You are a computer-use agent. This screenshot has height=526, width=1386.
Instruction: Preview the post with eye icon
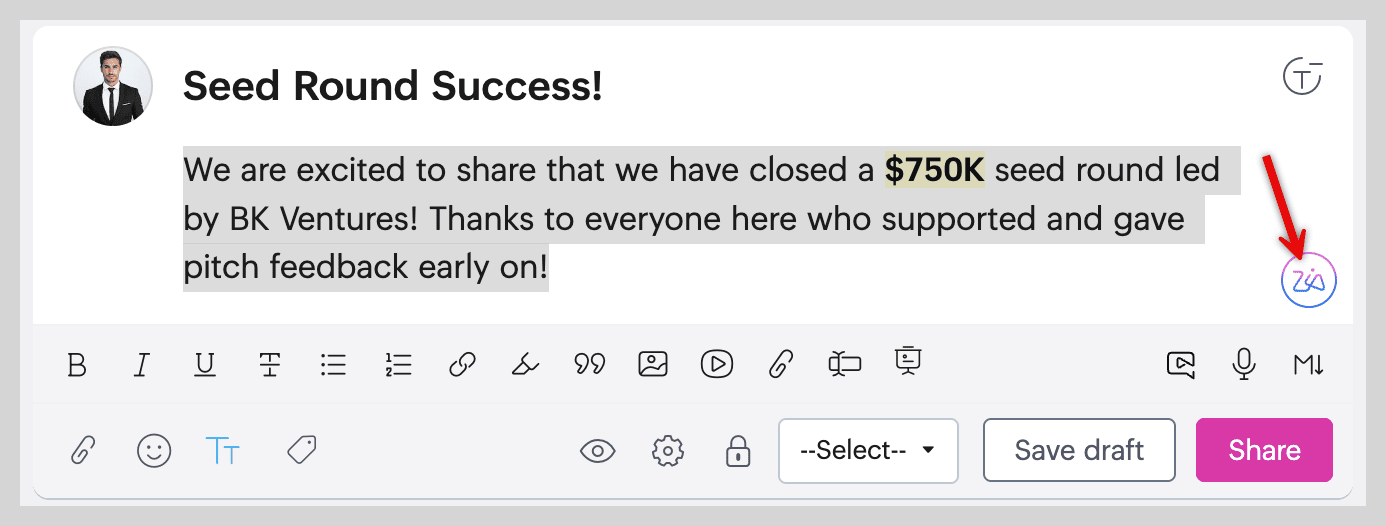tap(598, 451)
